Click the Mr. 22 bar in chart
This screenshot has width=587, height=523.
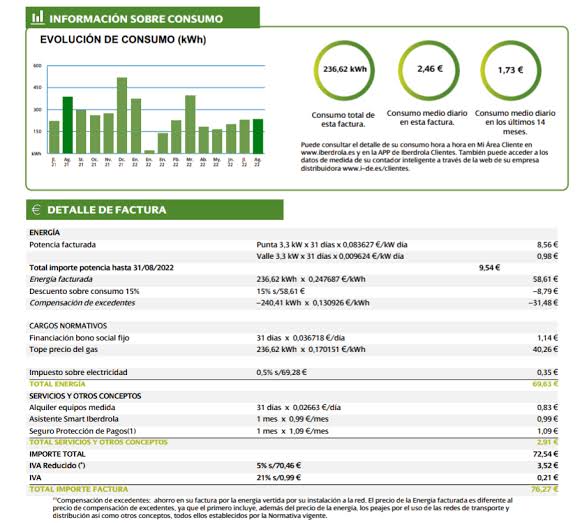pos(190,124)
